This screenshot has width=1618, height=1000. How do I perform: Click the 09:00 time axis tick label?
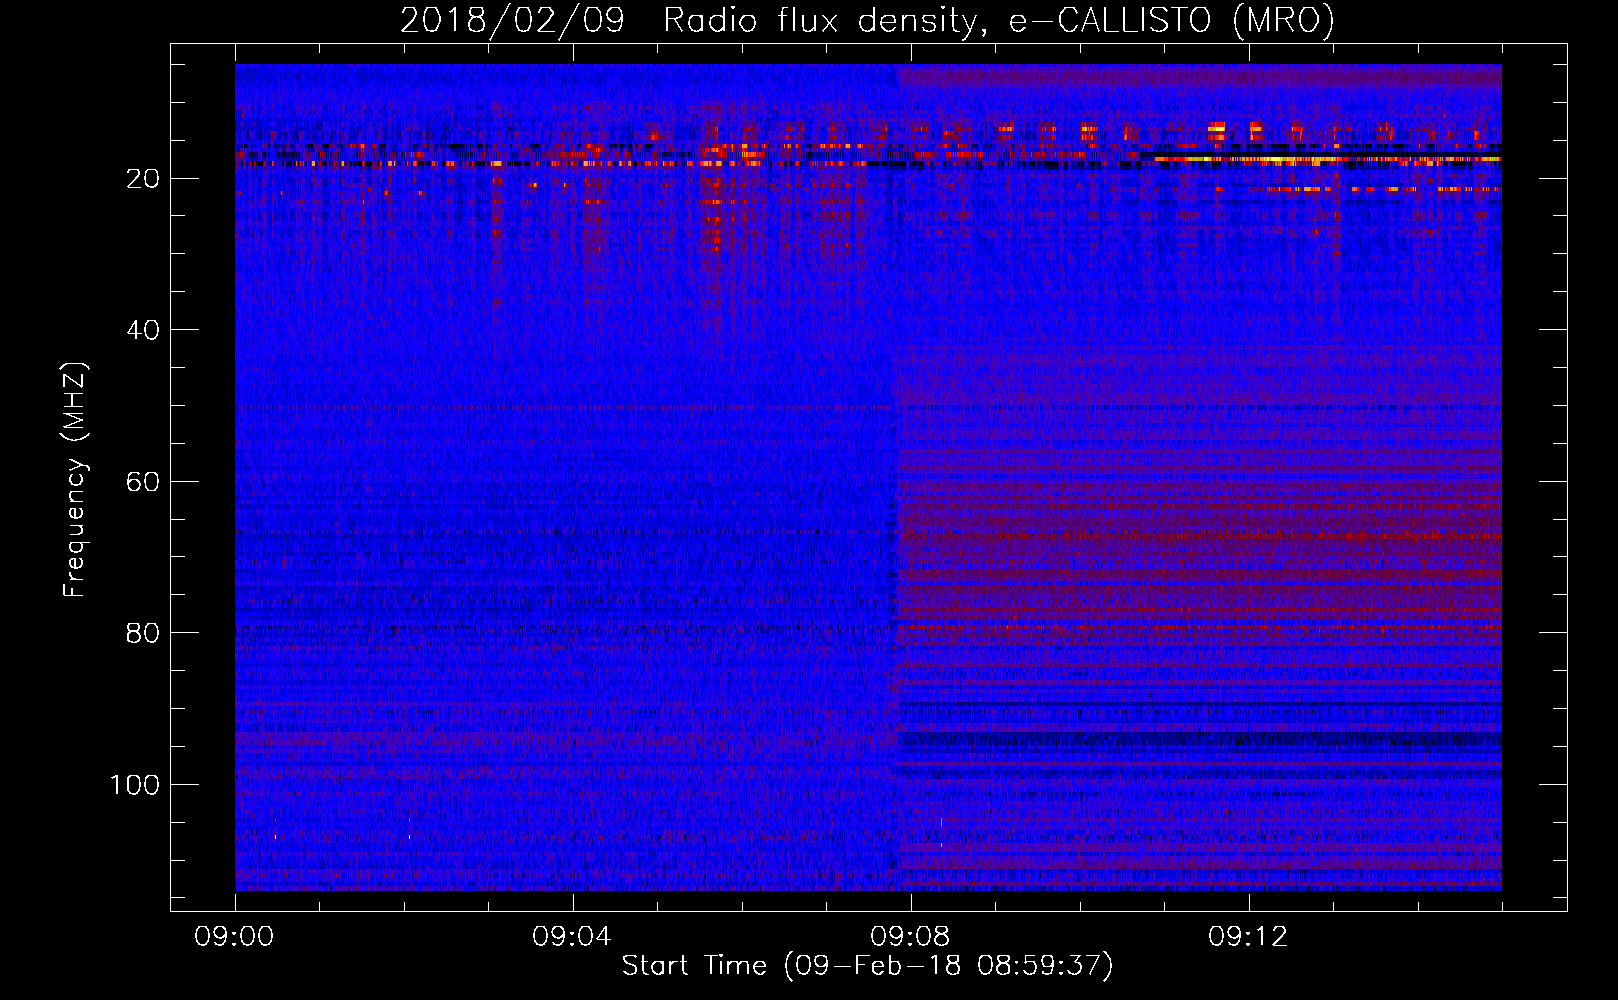(x=235, y=937)
